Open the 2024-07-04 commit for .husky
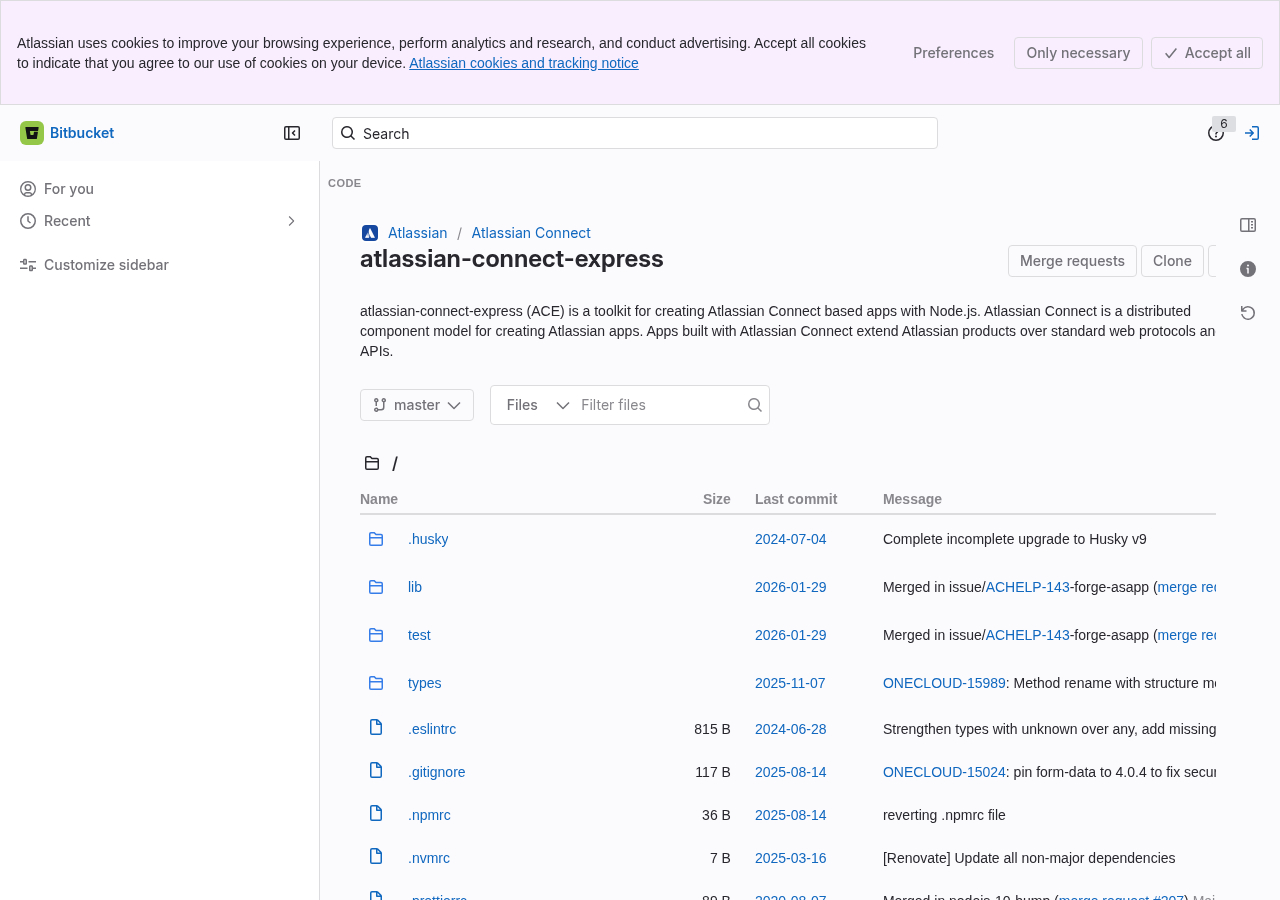The height and width of the screenshot is (900, 1280). coord(791,539)
